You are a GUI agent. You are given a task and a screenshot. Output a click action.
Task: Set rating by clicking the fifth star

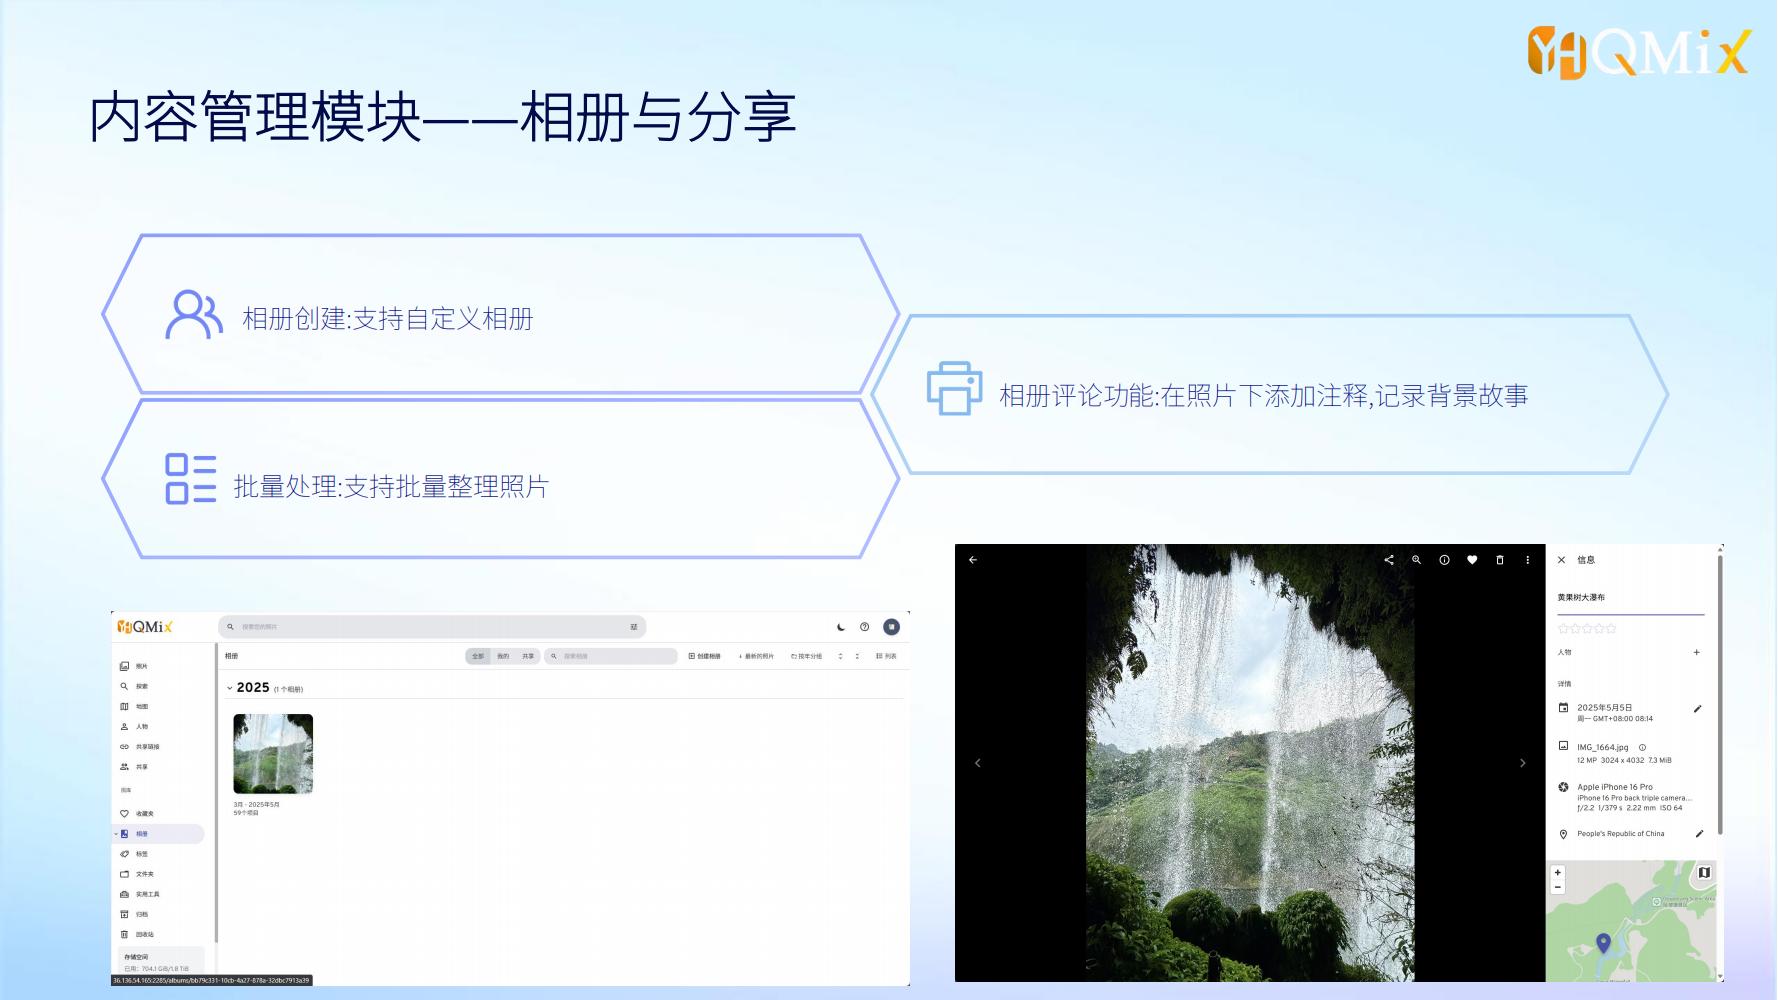click(x=1611, y=629)
